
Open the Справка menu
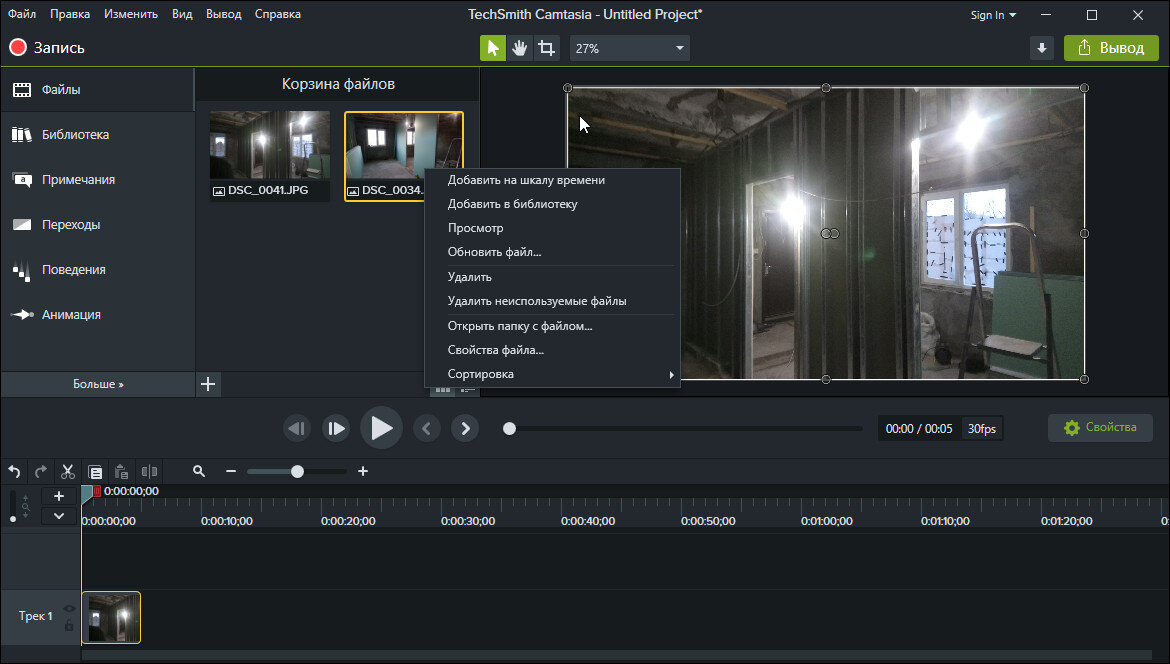277,14
